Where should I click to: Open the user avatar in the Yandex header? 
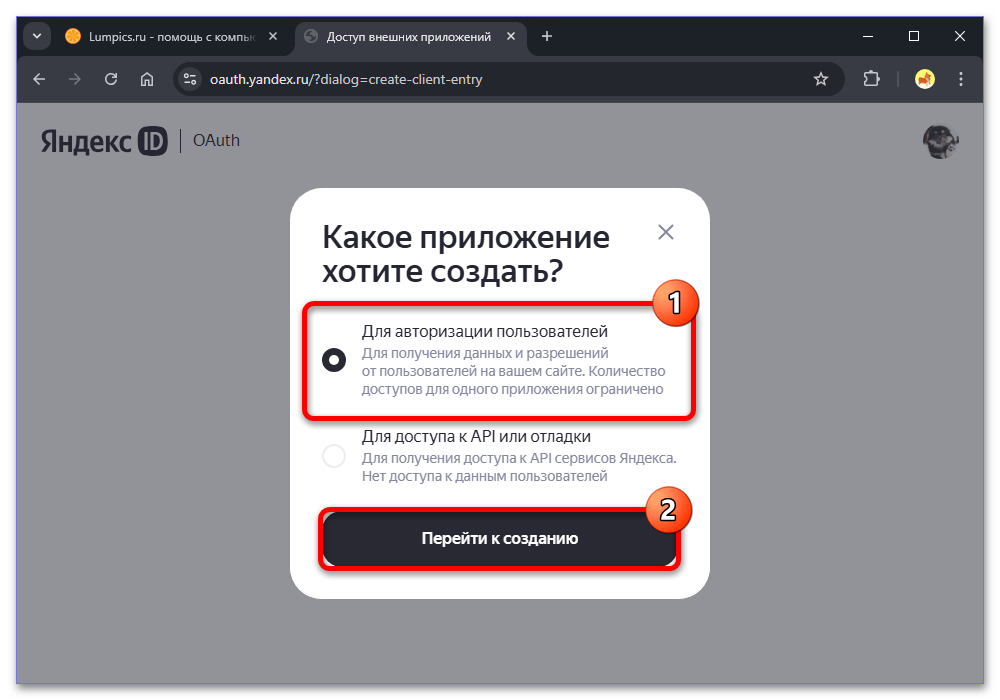940,141
